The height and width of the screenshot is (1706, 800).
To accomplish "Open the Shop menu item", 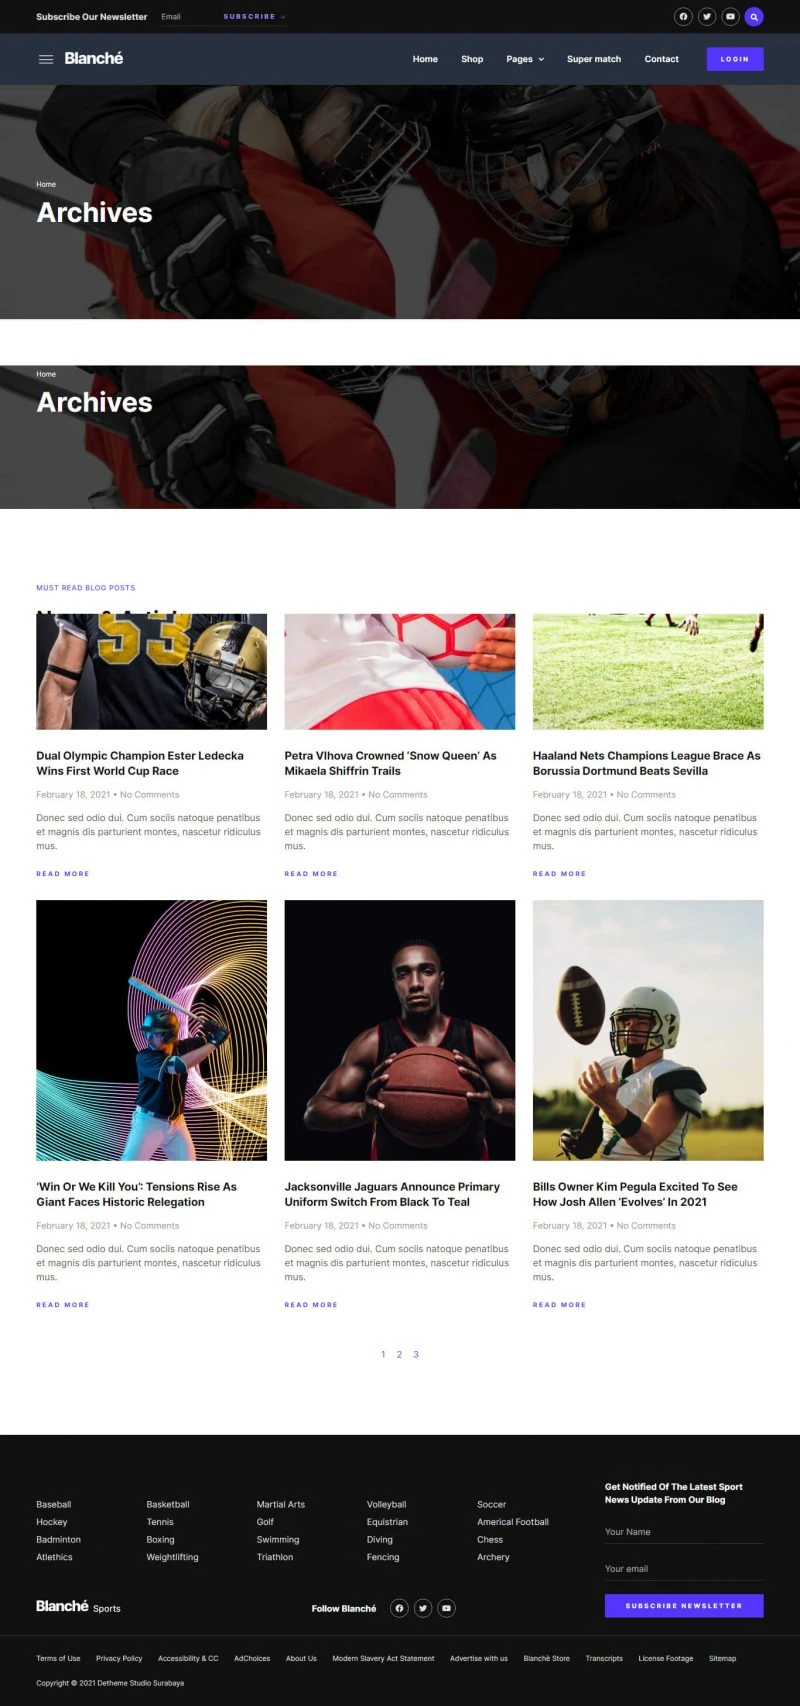I will [x=472, y=59].
